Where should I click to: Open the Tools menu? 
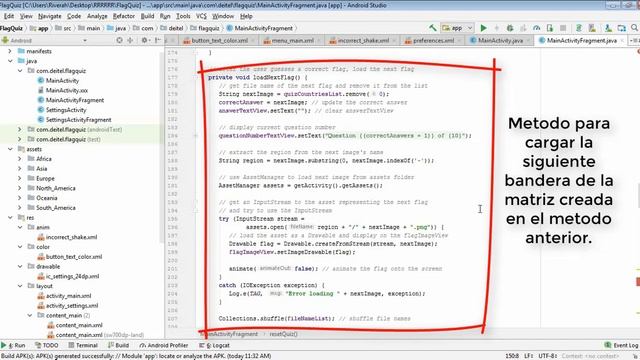click(x=183, y=16)
